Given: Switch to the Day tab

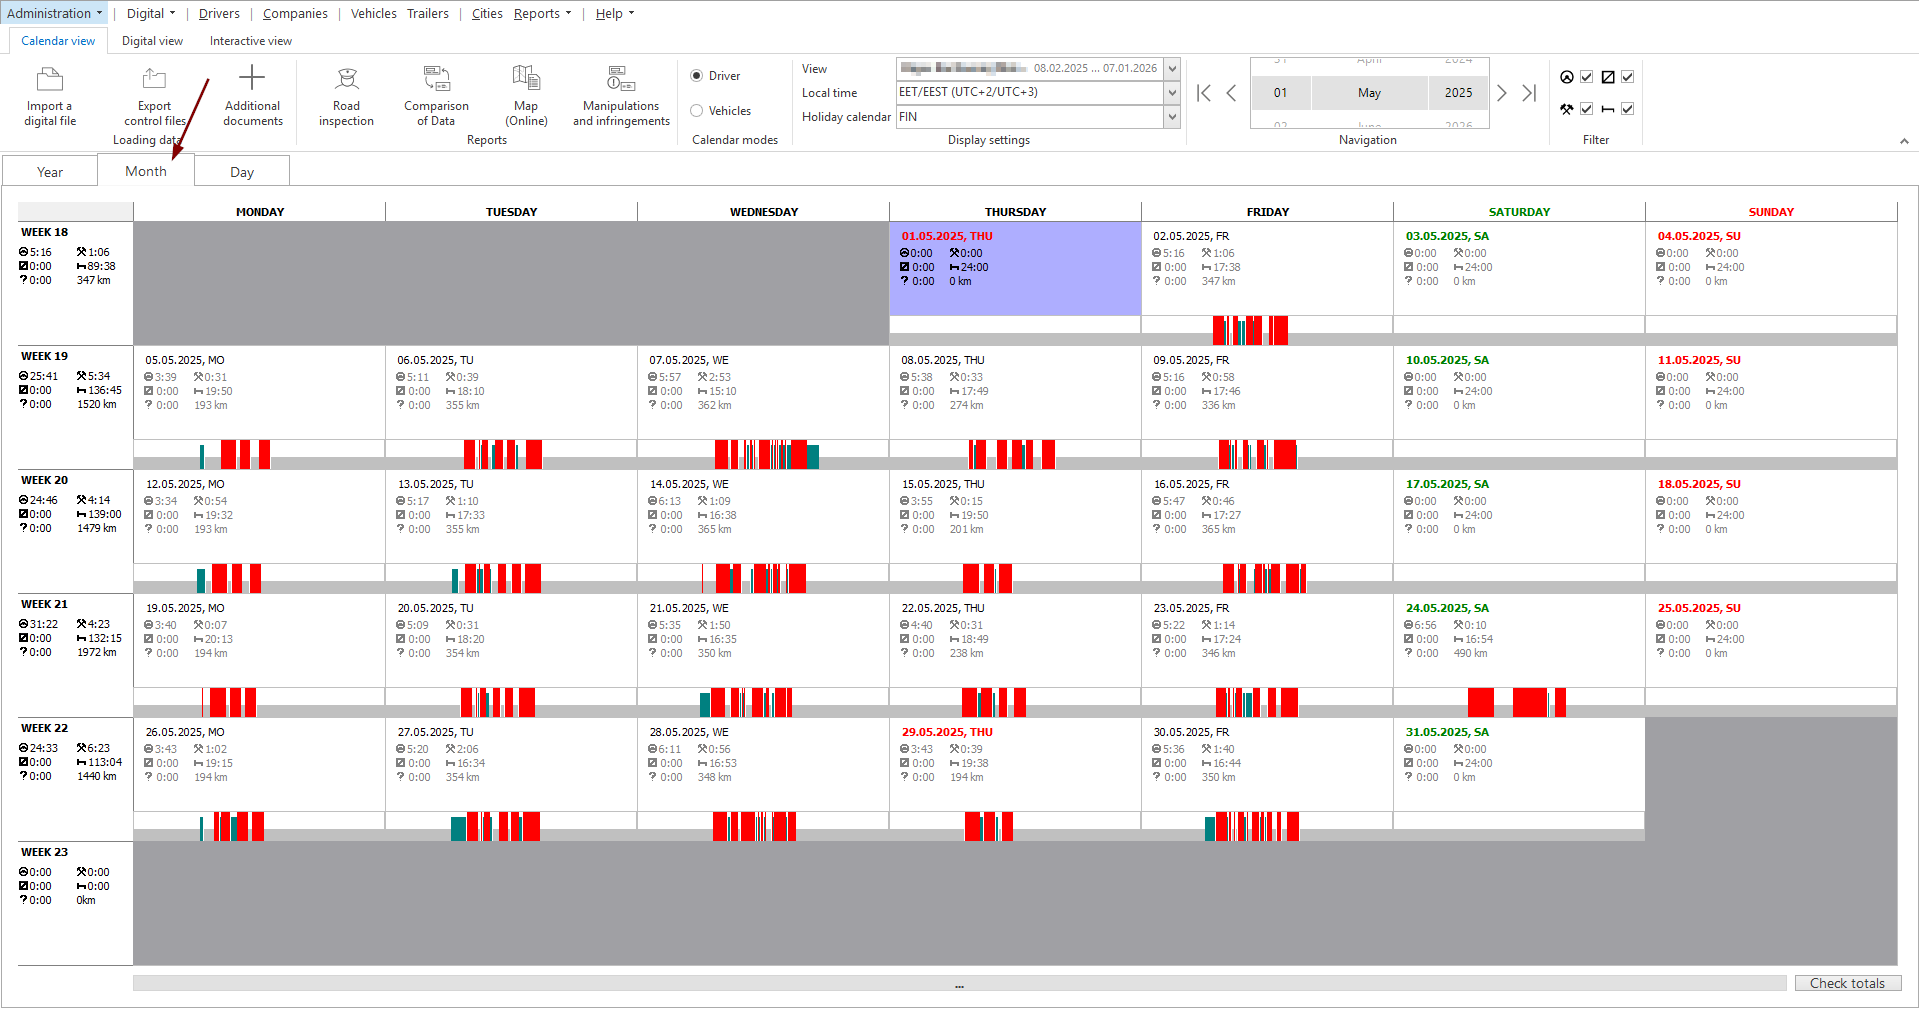Looking at the screenshot, I should [242, 172].
